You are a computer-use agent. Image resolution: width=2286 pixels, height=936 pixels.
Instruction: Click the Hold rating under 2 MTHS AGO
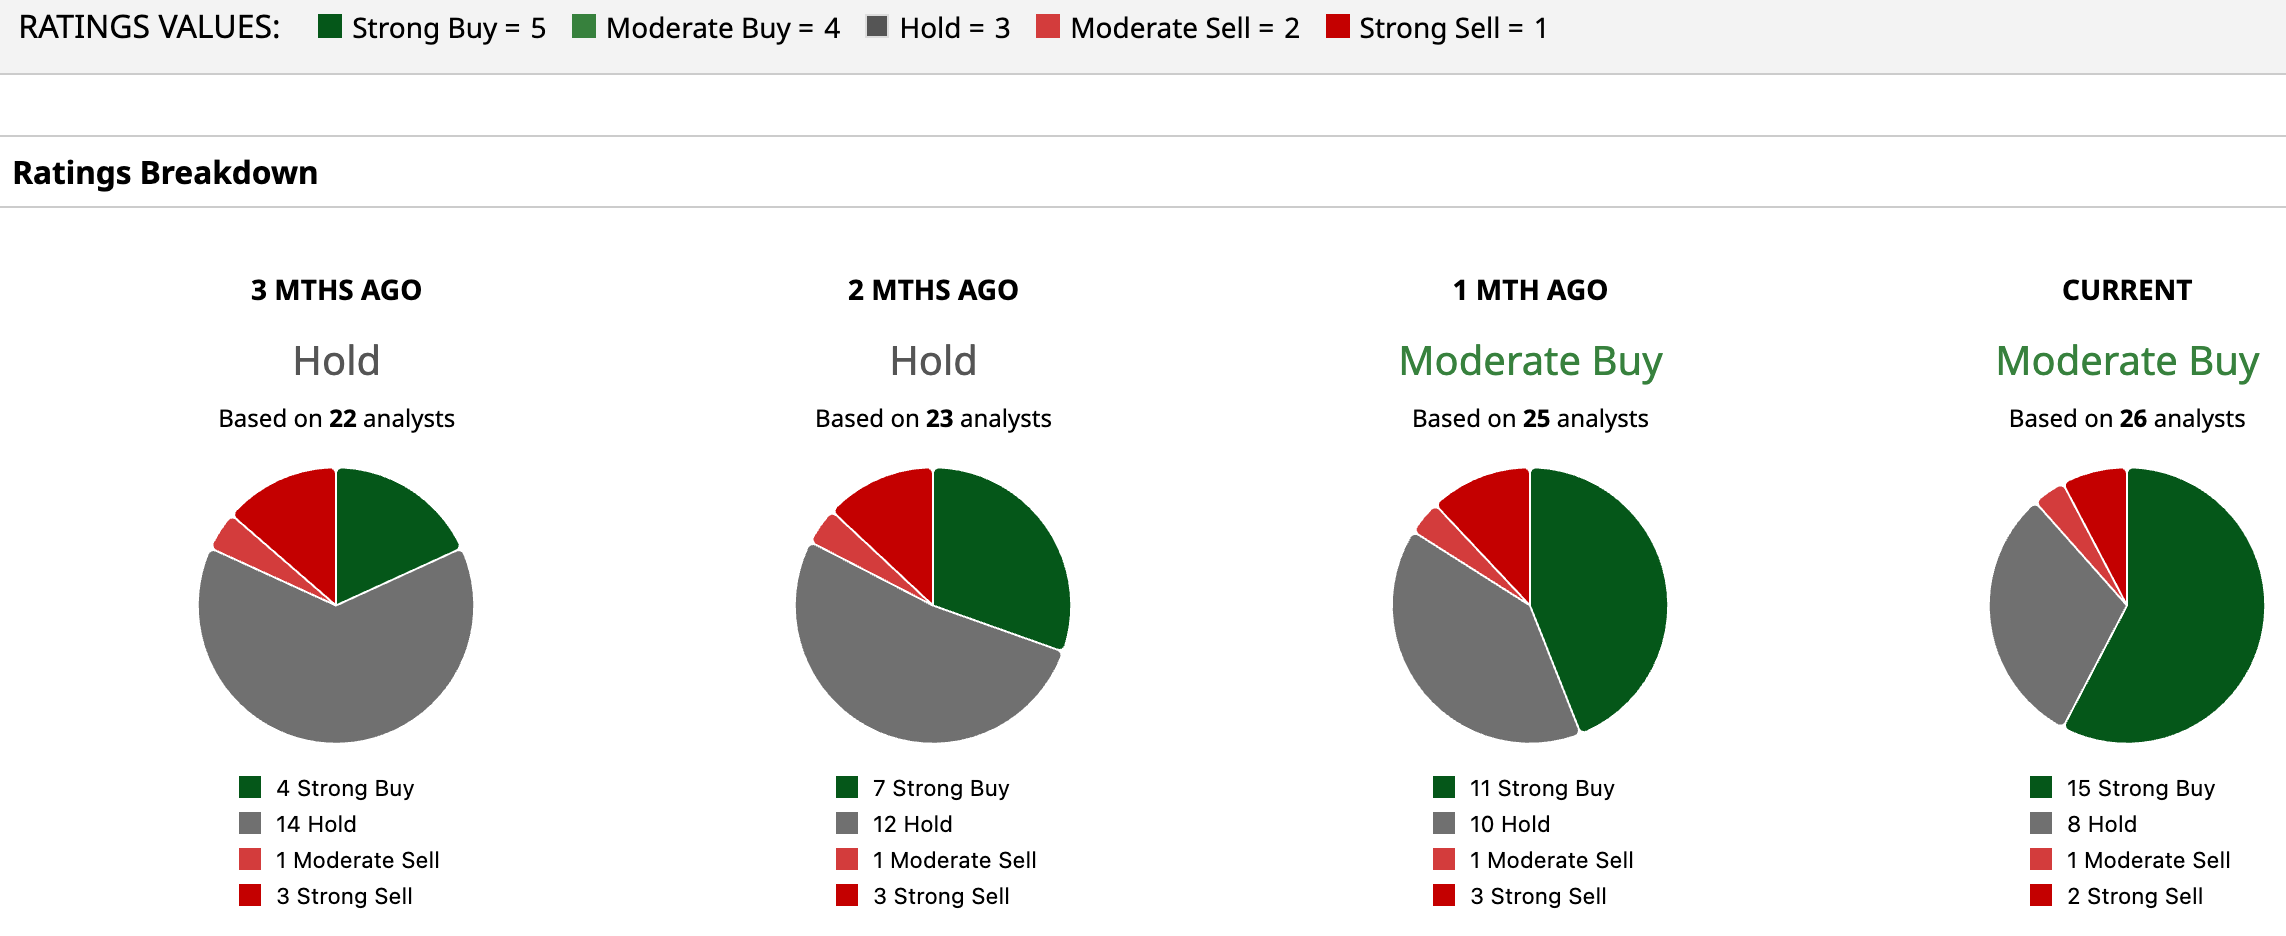pos(933,361)
